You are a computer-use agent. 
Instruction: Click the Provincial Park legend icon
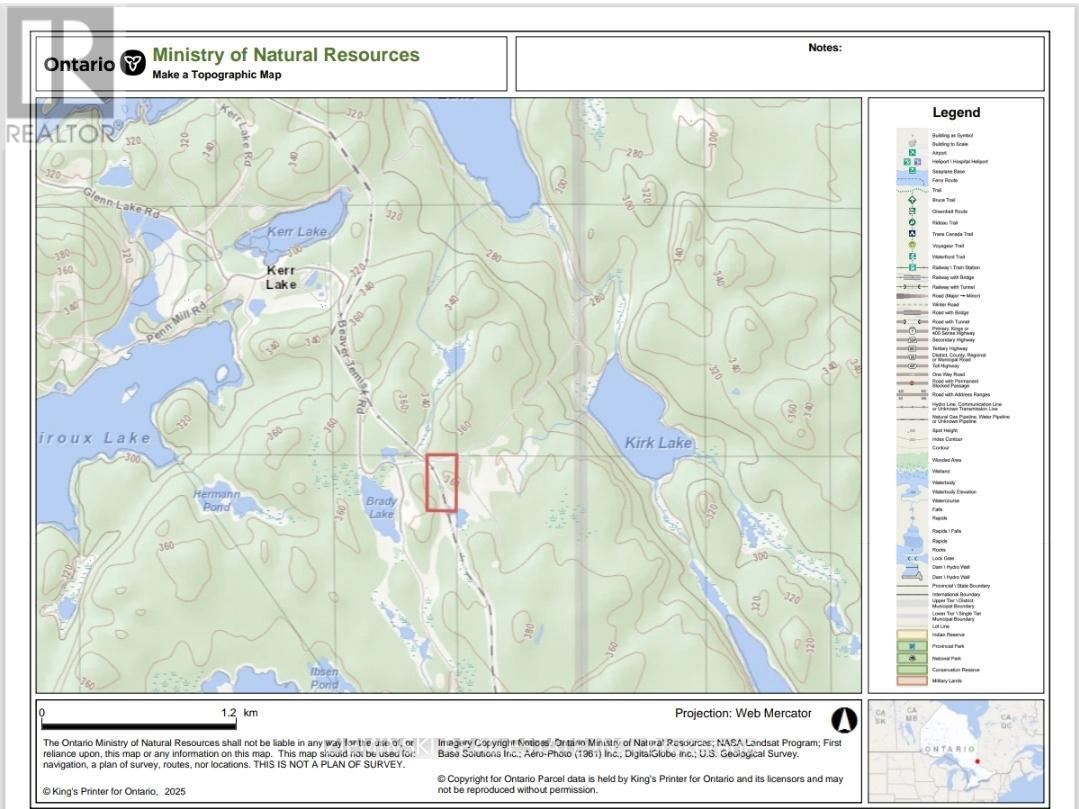[912, 646]
